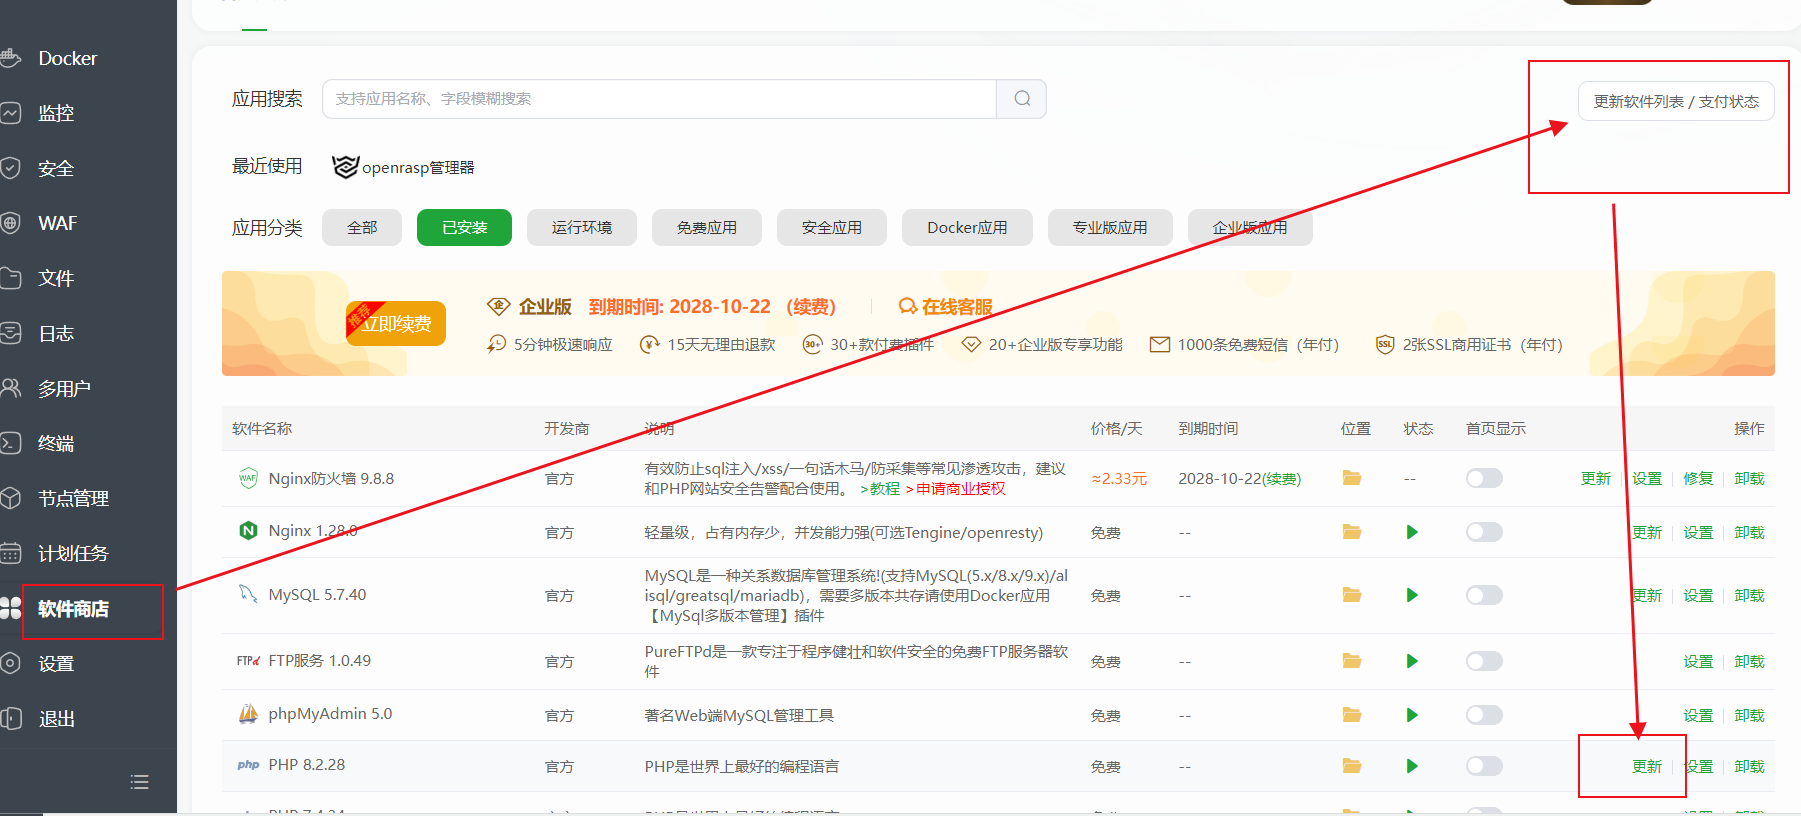The width and height of the screenshot is (1801, 816).
Task: Click the running status play icon for PHP 8.2.28
Action: pos(1412,766)
